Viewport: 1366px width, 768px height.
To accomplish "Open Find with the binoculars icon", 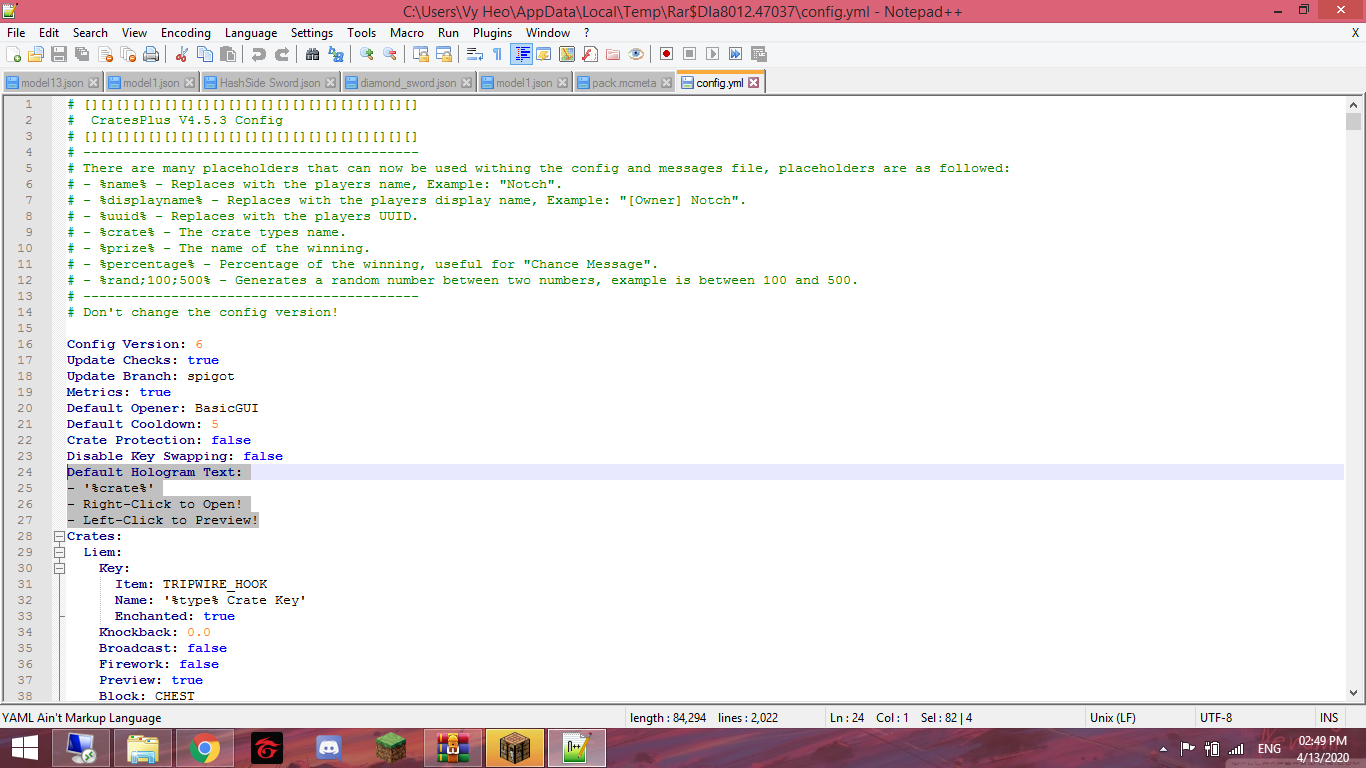I will point(312,54).
